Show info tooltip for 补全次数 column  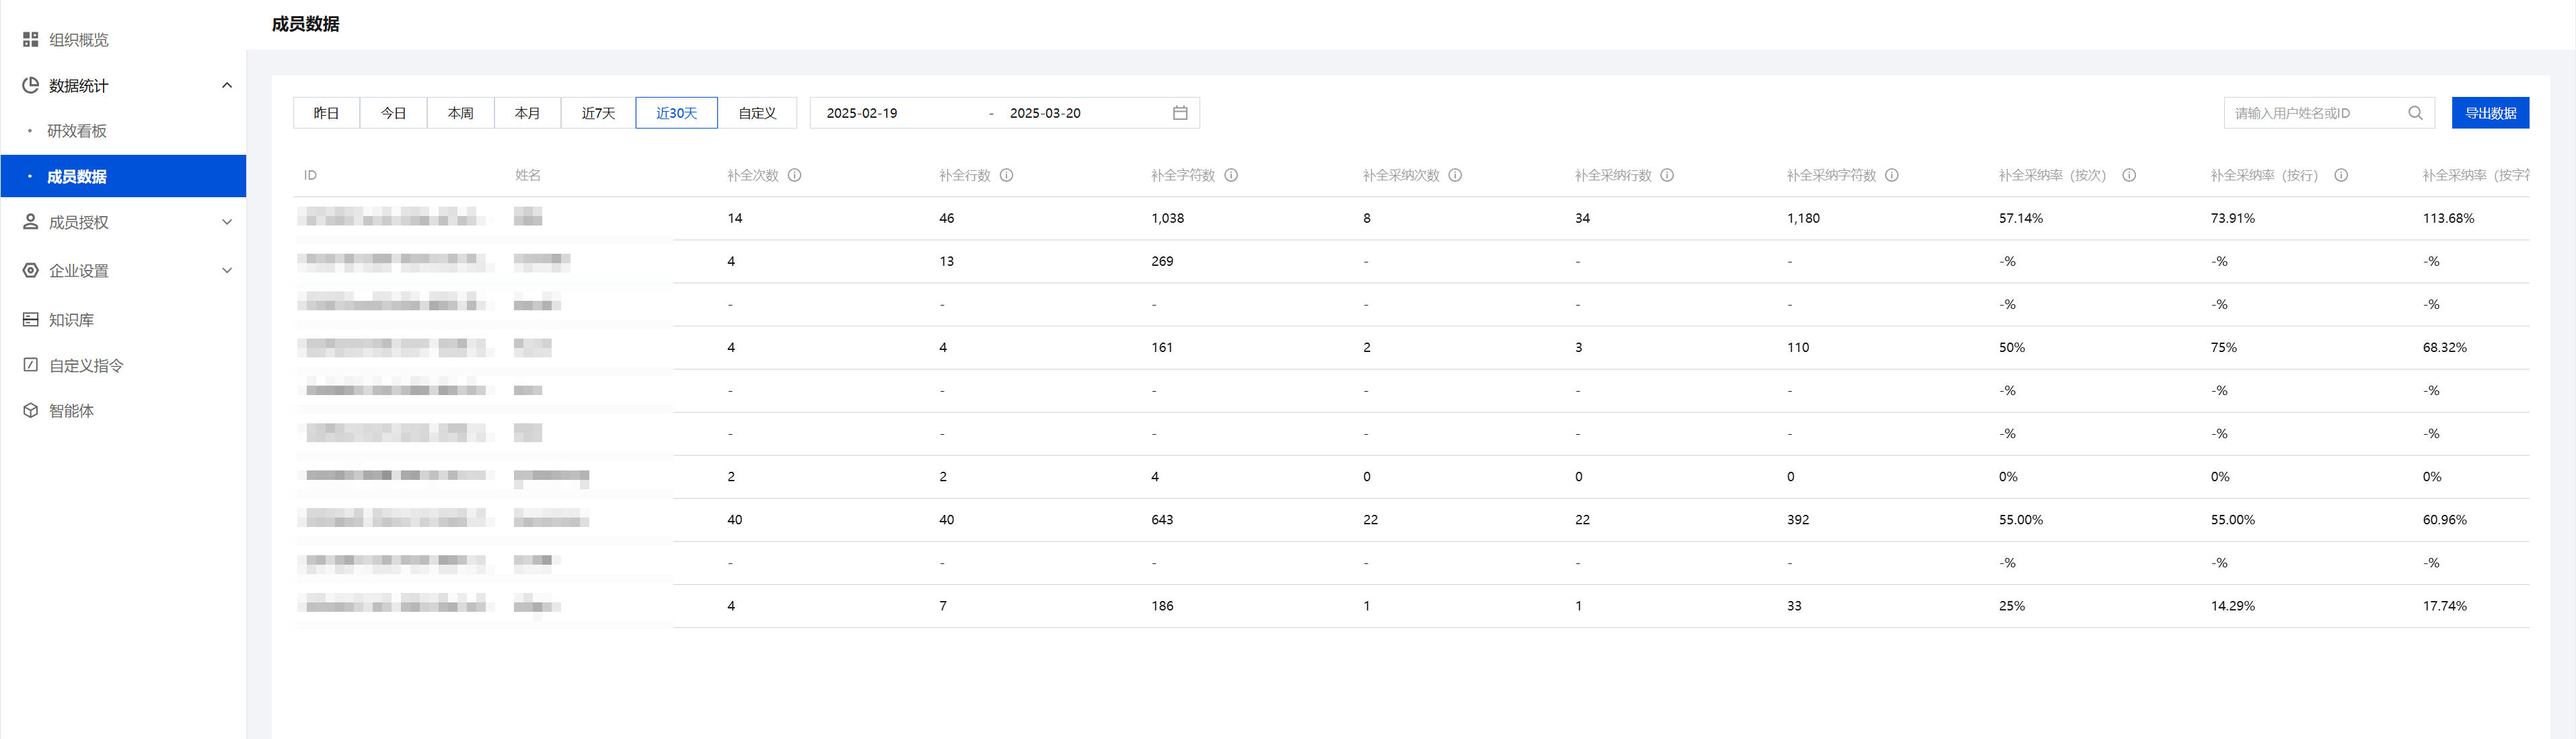point(795,175)
